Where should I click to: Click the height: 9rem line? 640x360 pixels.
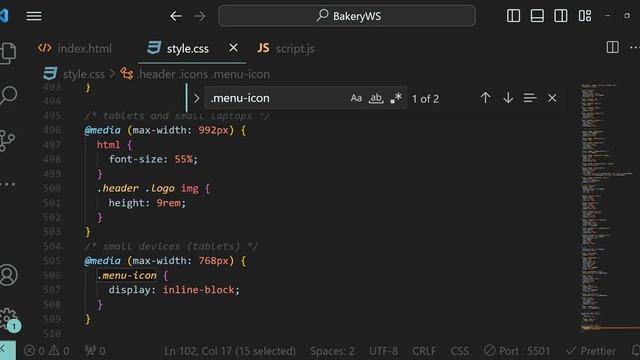(x=147, y=203)
